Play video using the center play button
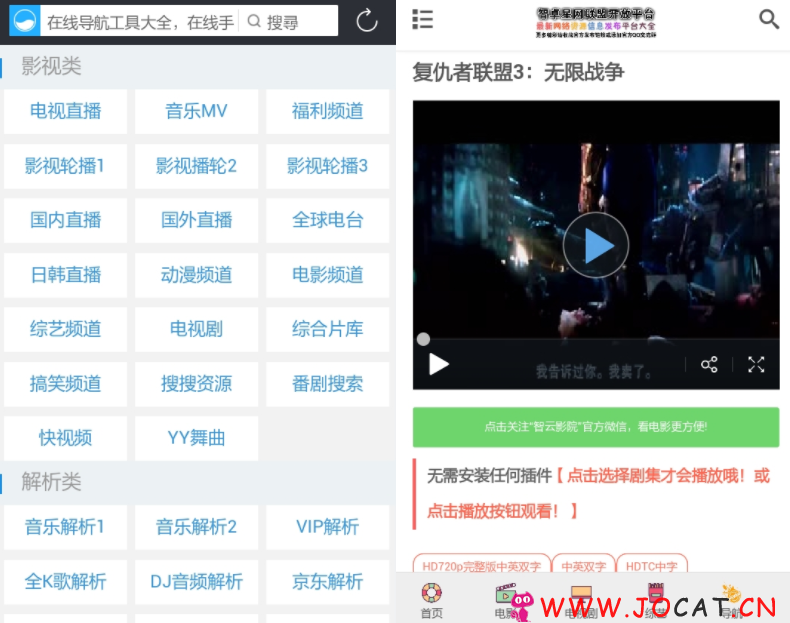The height and width of the screenshot is (623, 790). (x=596, y=245)
